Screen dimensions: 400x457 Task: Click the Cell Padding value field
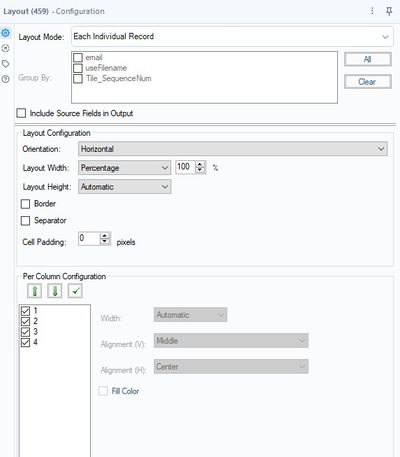[x=89, y=239]
